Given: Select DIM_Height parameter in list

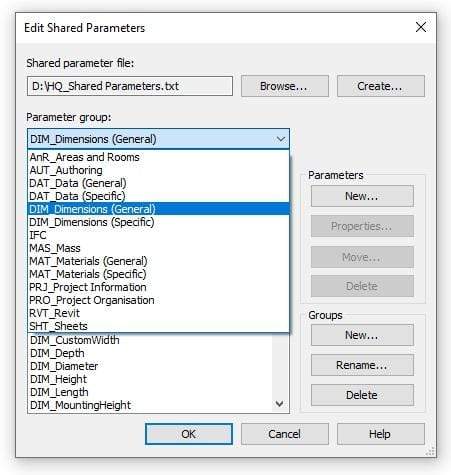Looking at the screenshot, I should (x=150, y=379).
